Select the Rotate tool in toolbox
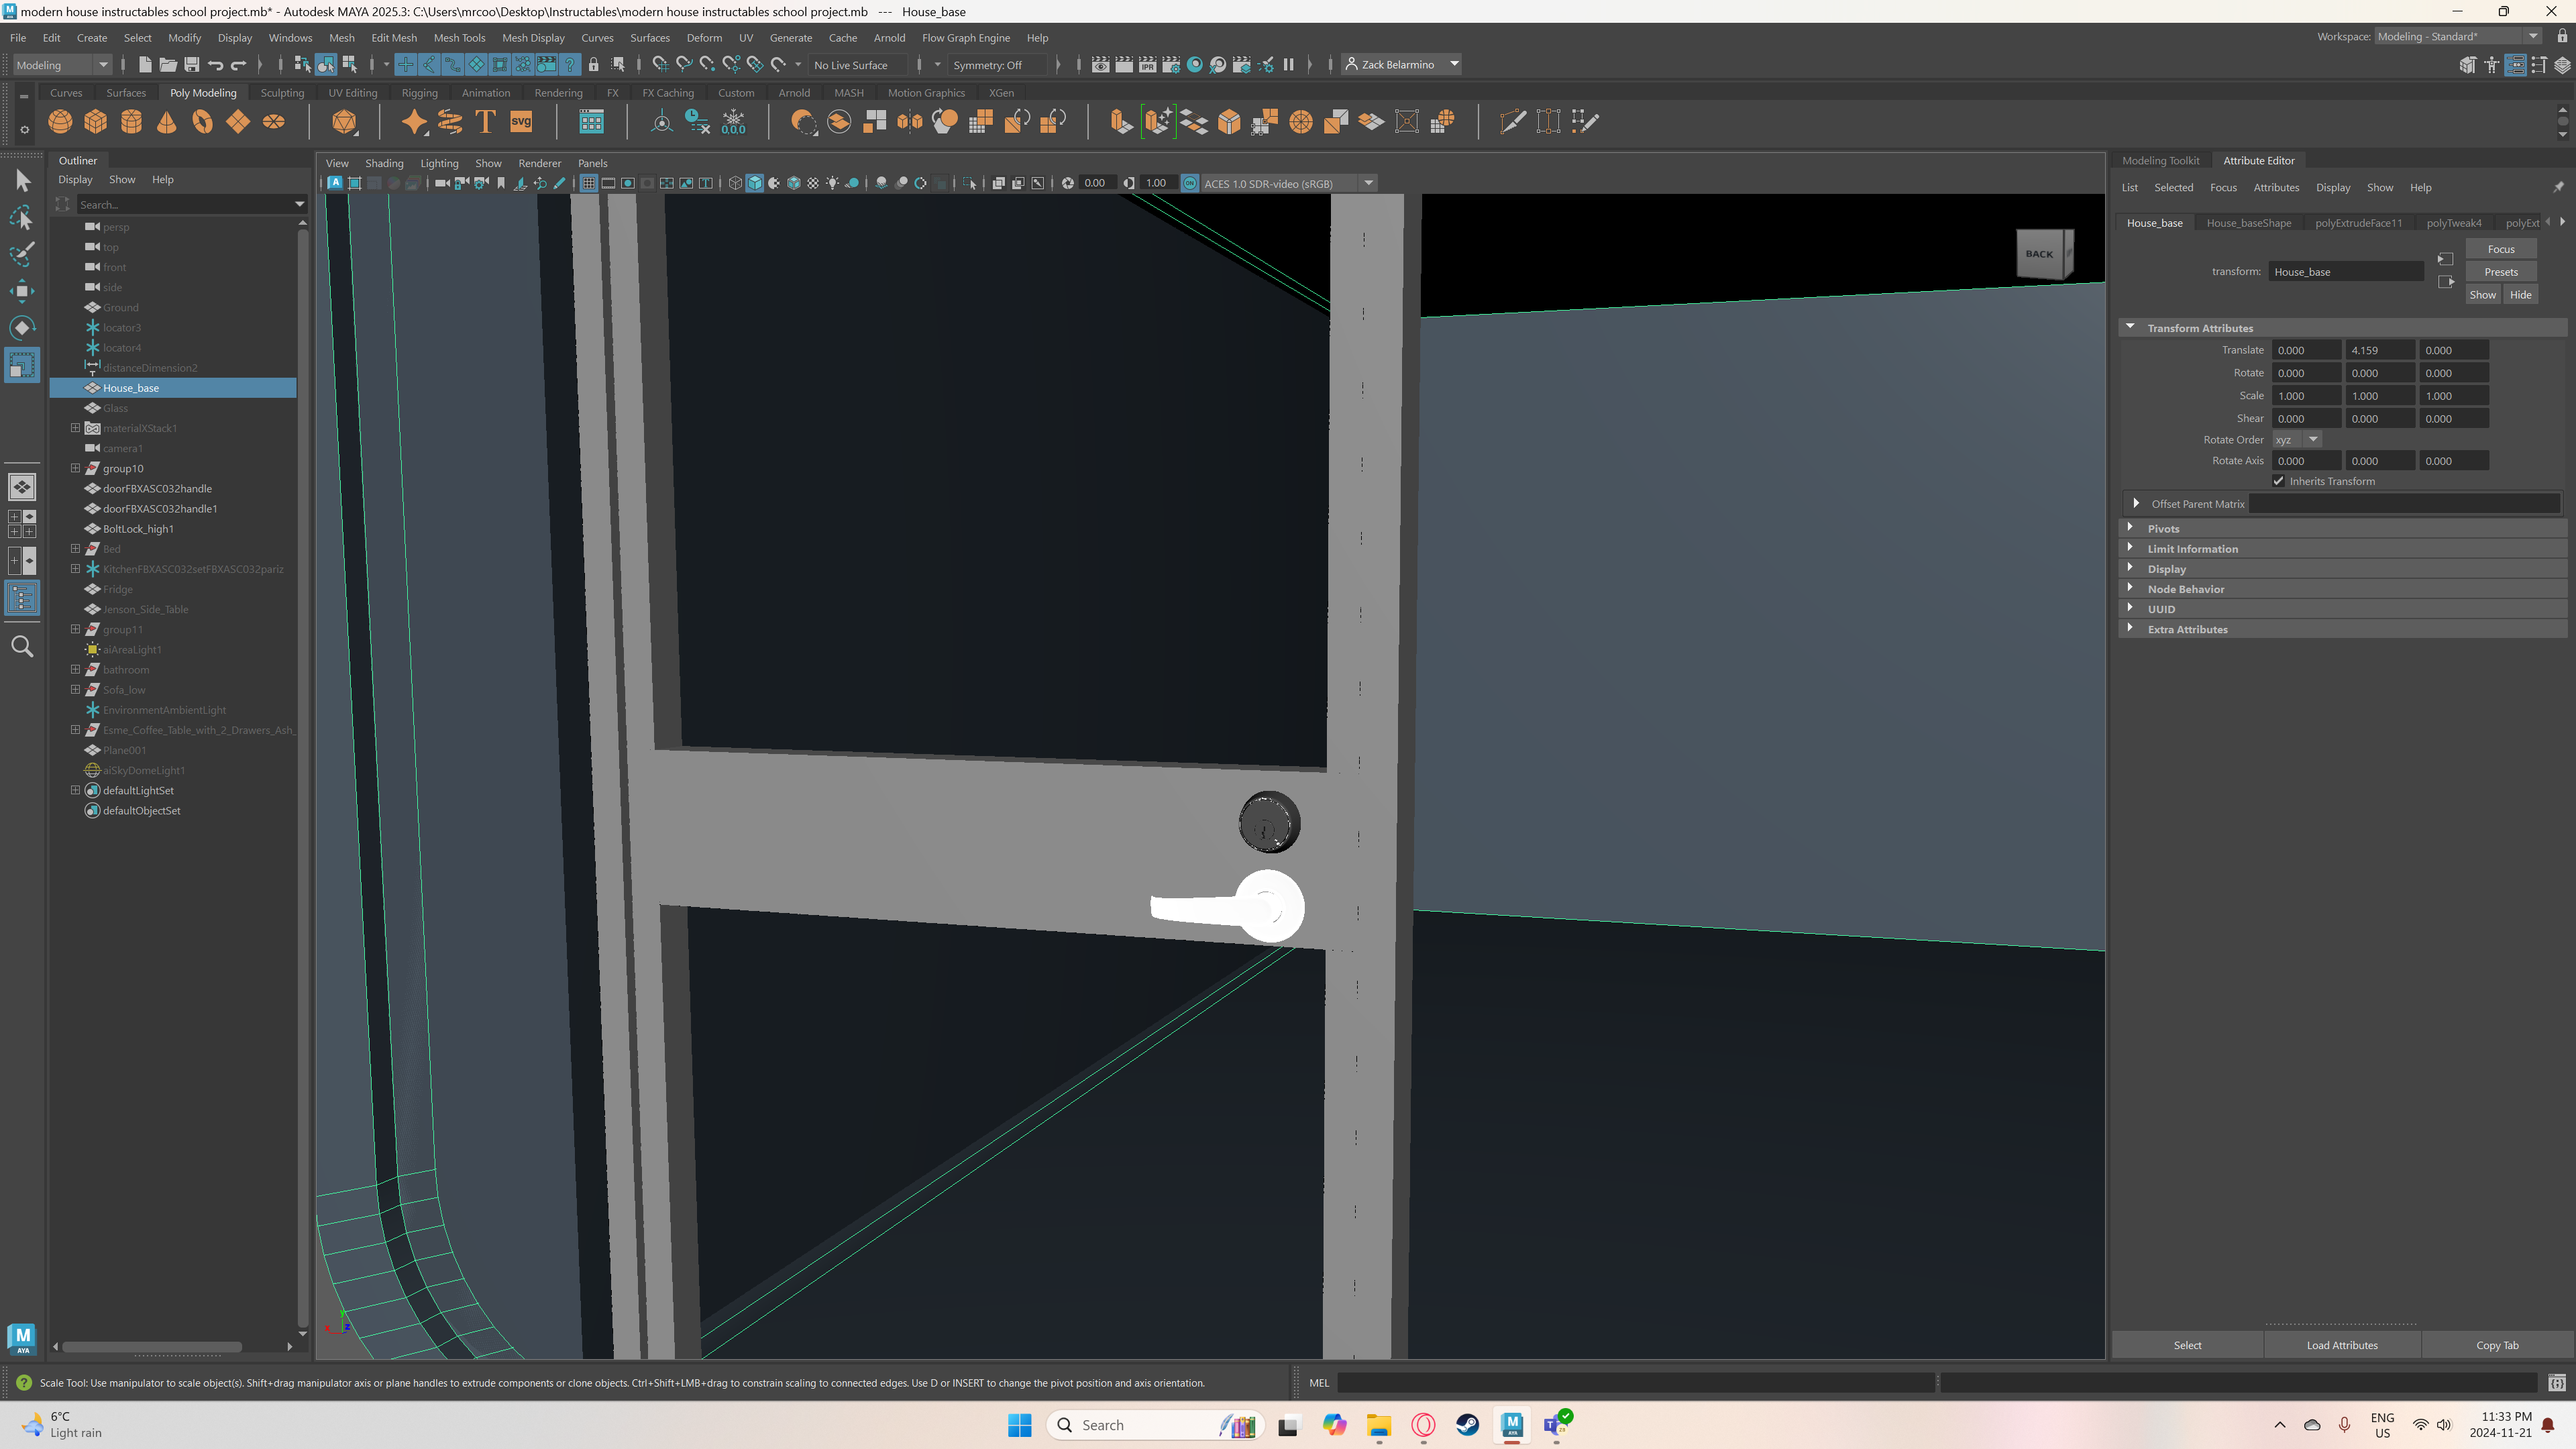 [x=22, y=328]
